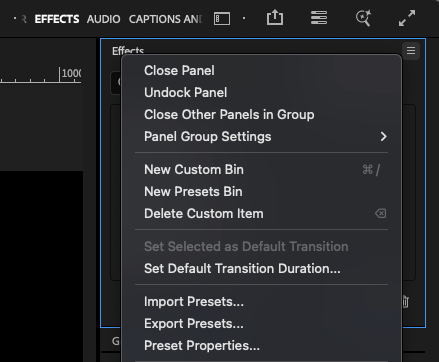Open the workspaces layout icon
Image resolution: width=439 pixels, height=362 pixels.
[x=319, y=18]
